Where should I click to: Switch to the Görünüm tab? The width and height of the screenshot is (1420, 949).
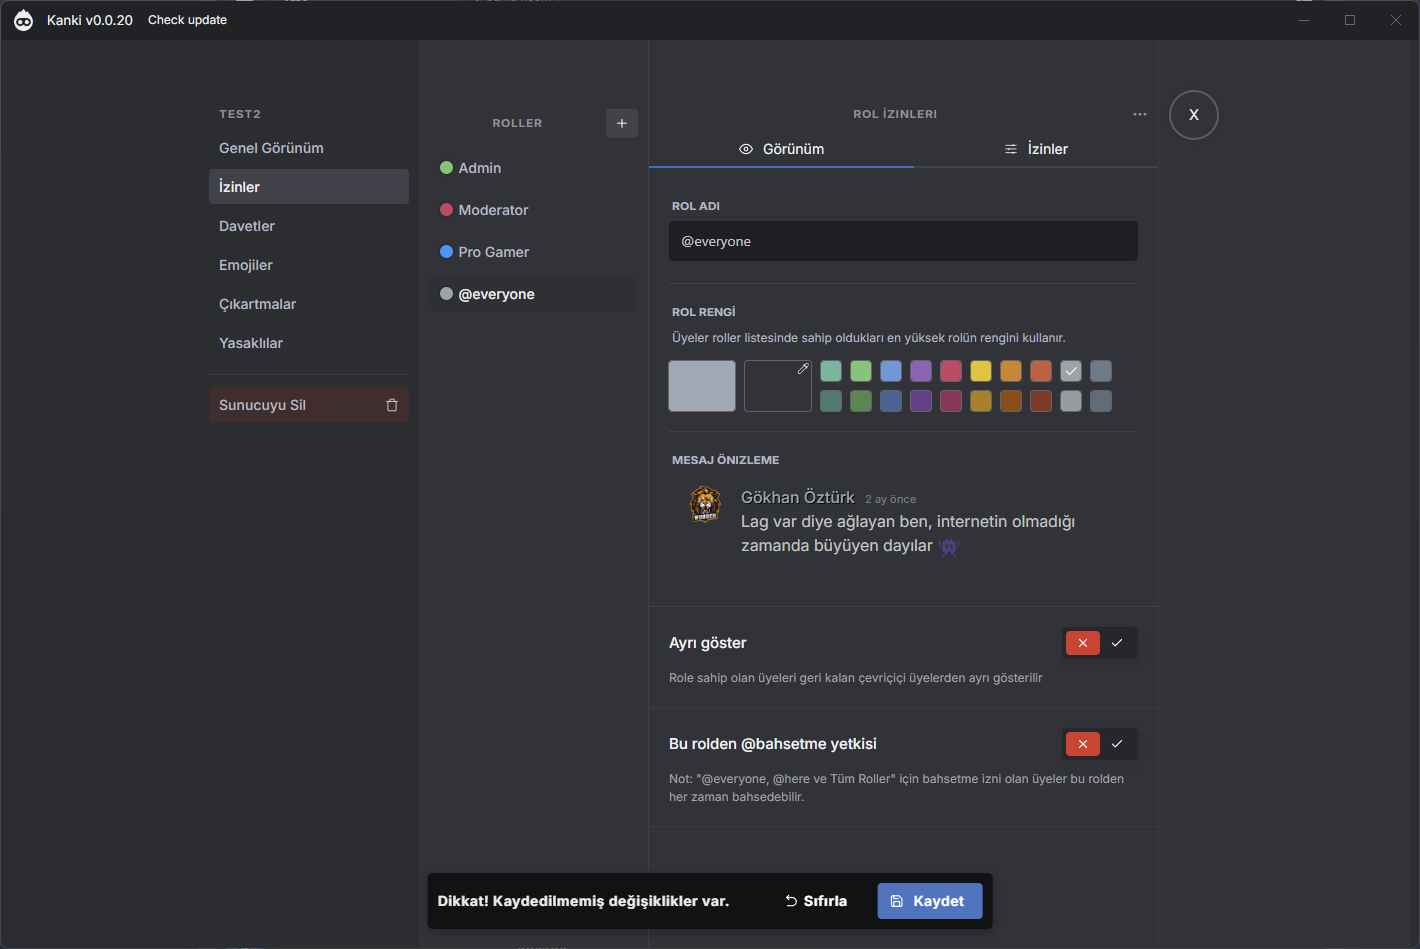pyautogui.click(x=781, y=149)
